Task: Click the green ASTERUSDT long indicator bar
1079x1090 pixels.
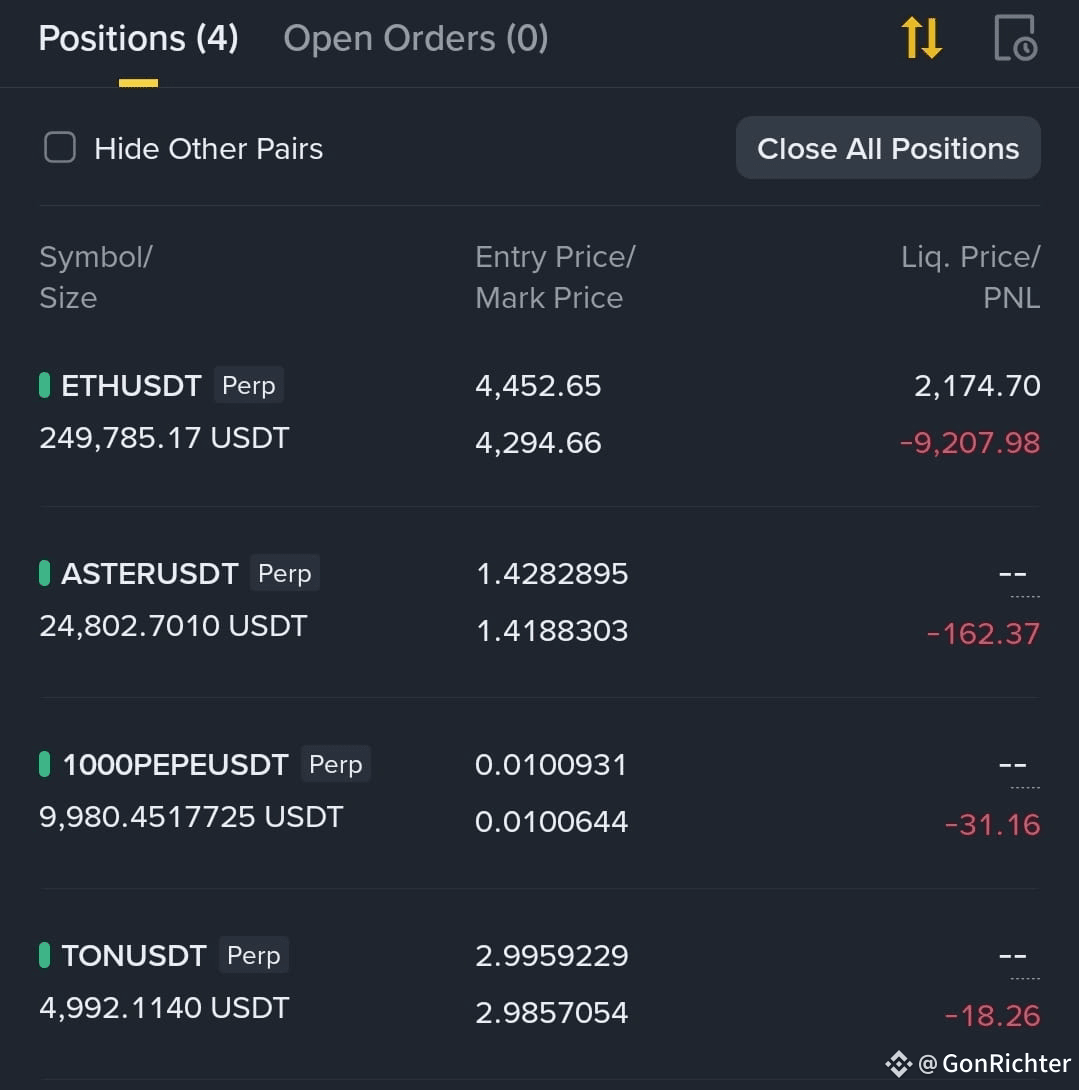Action: click(44, 574)
